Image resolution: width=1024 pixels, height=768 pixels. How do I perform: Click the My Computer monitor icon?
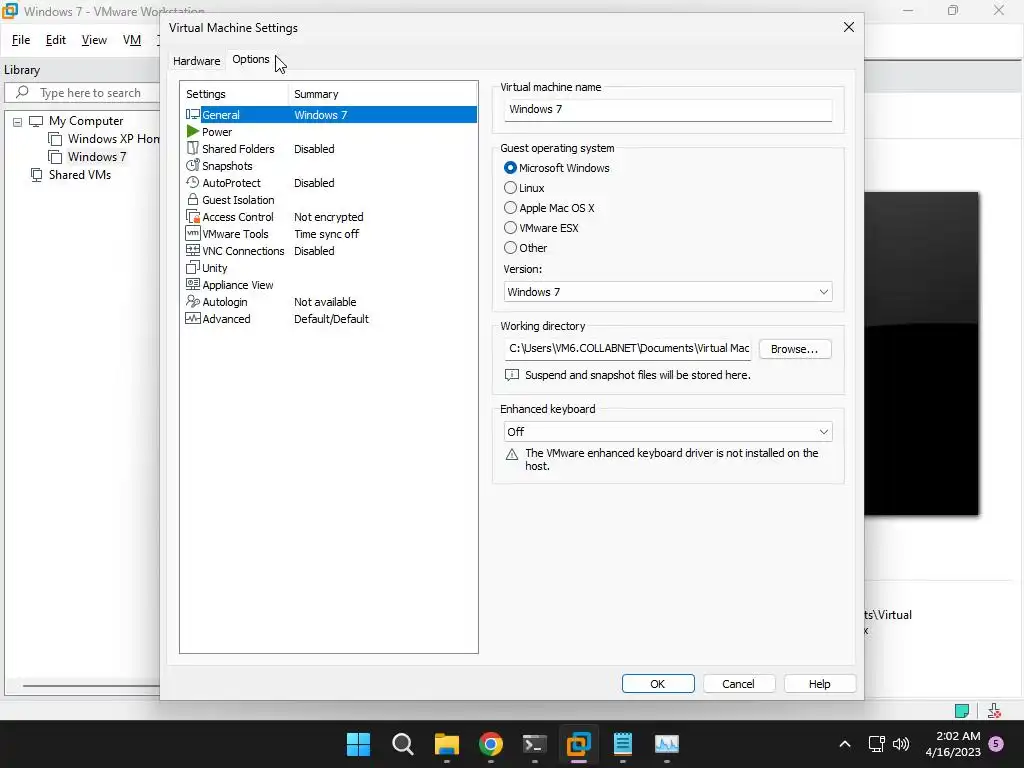[x=36, y=121]
